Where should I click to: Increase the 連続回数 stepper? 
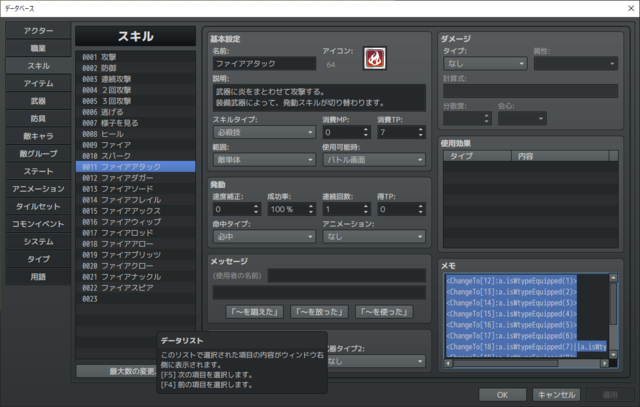[366, 206]
